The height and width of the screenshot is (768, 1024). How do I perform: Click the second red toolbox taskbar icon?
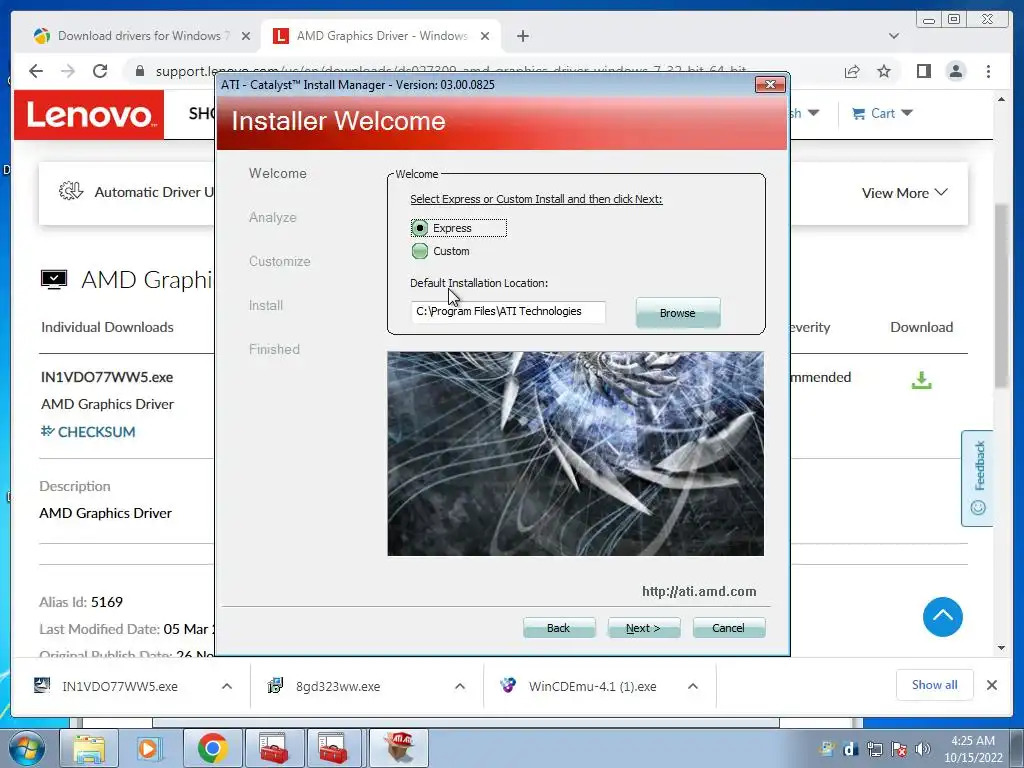point(333,748)
